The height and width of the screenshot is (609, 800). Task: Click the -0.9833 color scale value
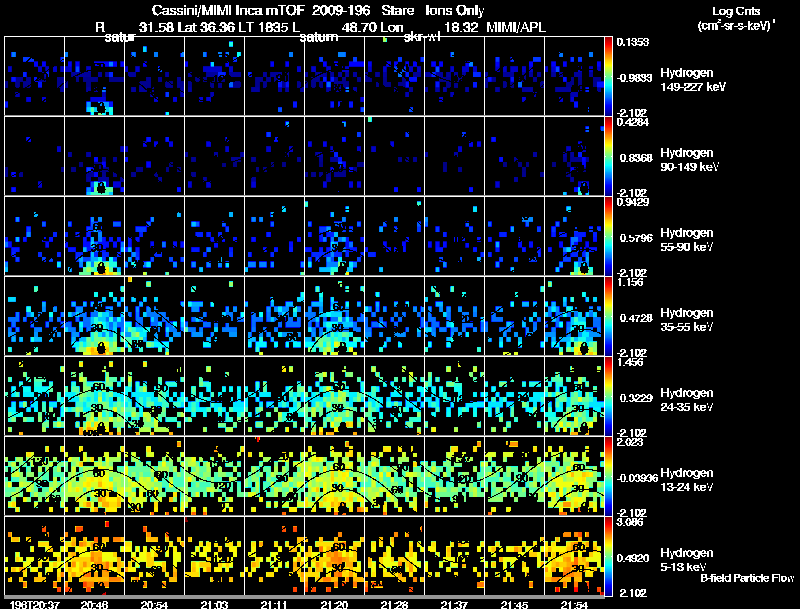[x=634, y=78]
